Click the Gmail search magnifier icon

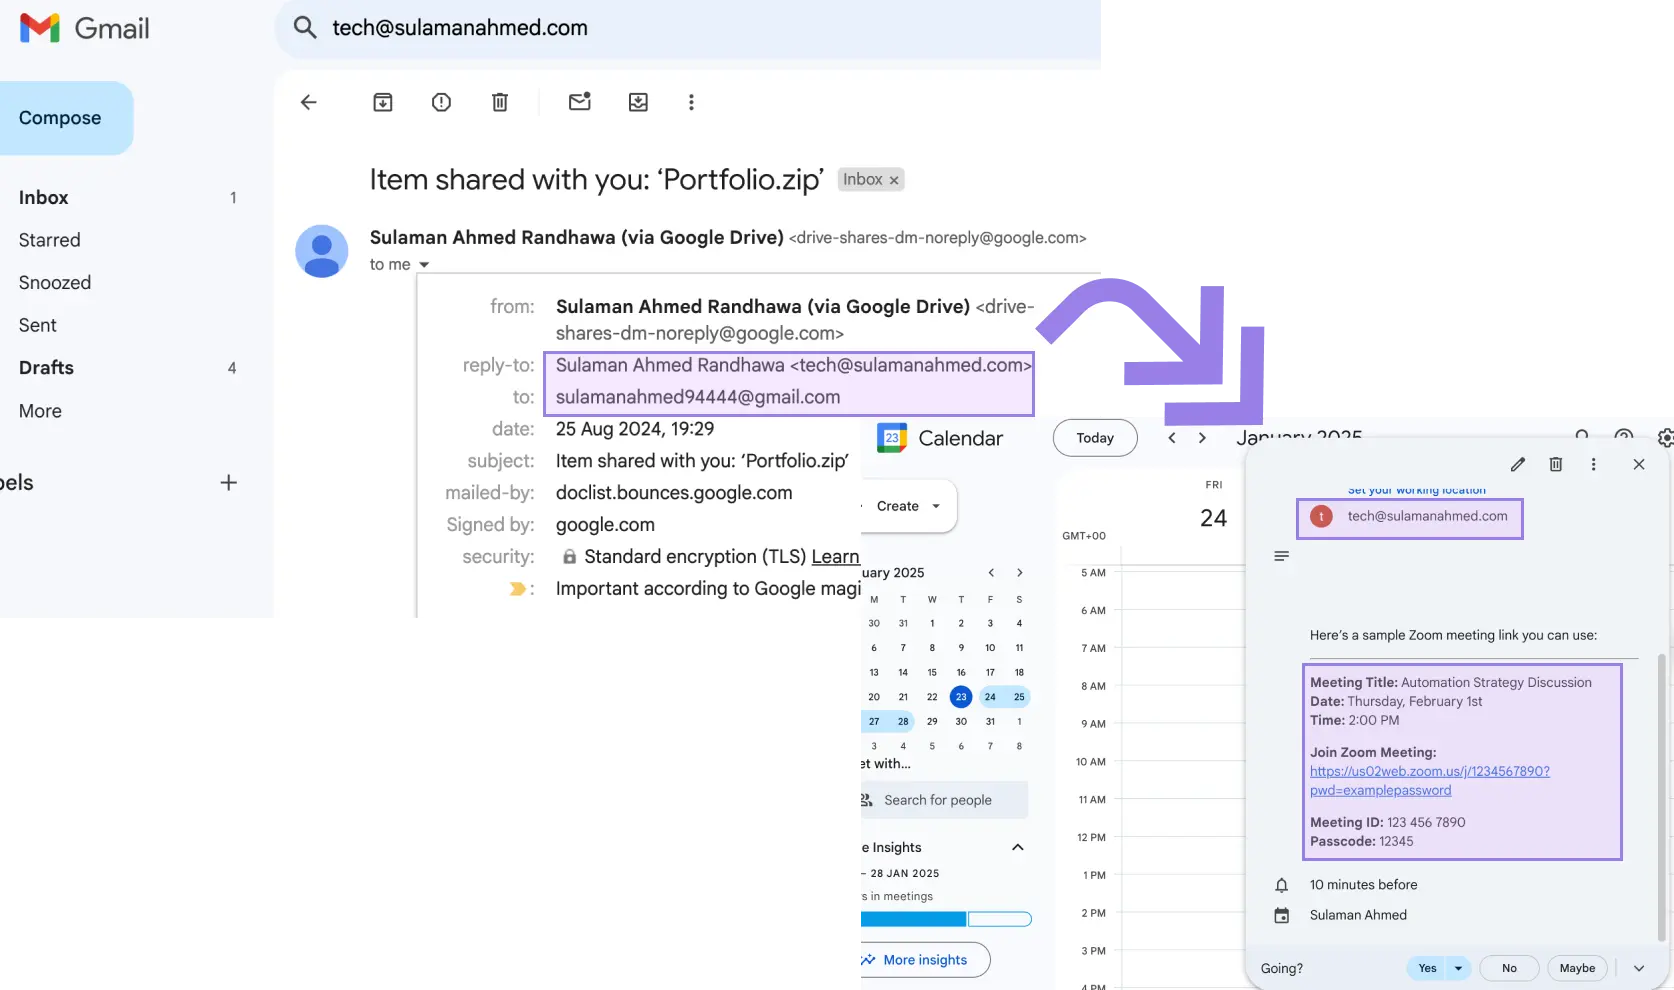coord(305,27)
